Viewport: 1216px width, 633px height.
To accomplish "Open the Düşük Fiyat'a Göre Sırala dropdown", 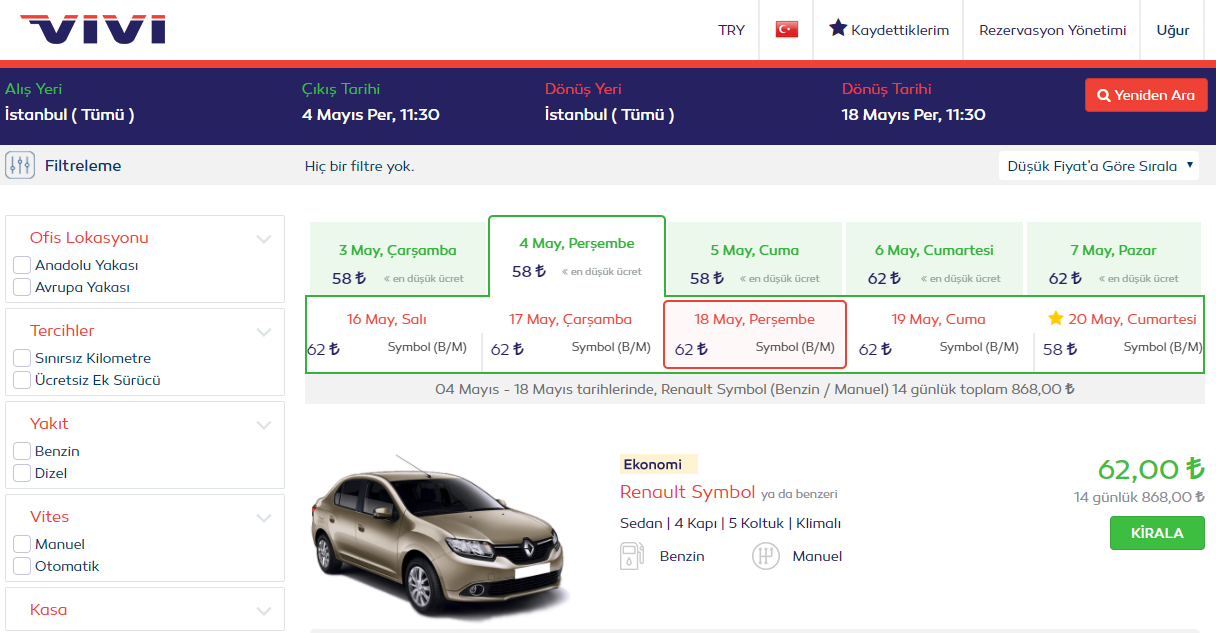I will (x=1099, y=166).
